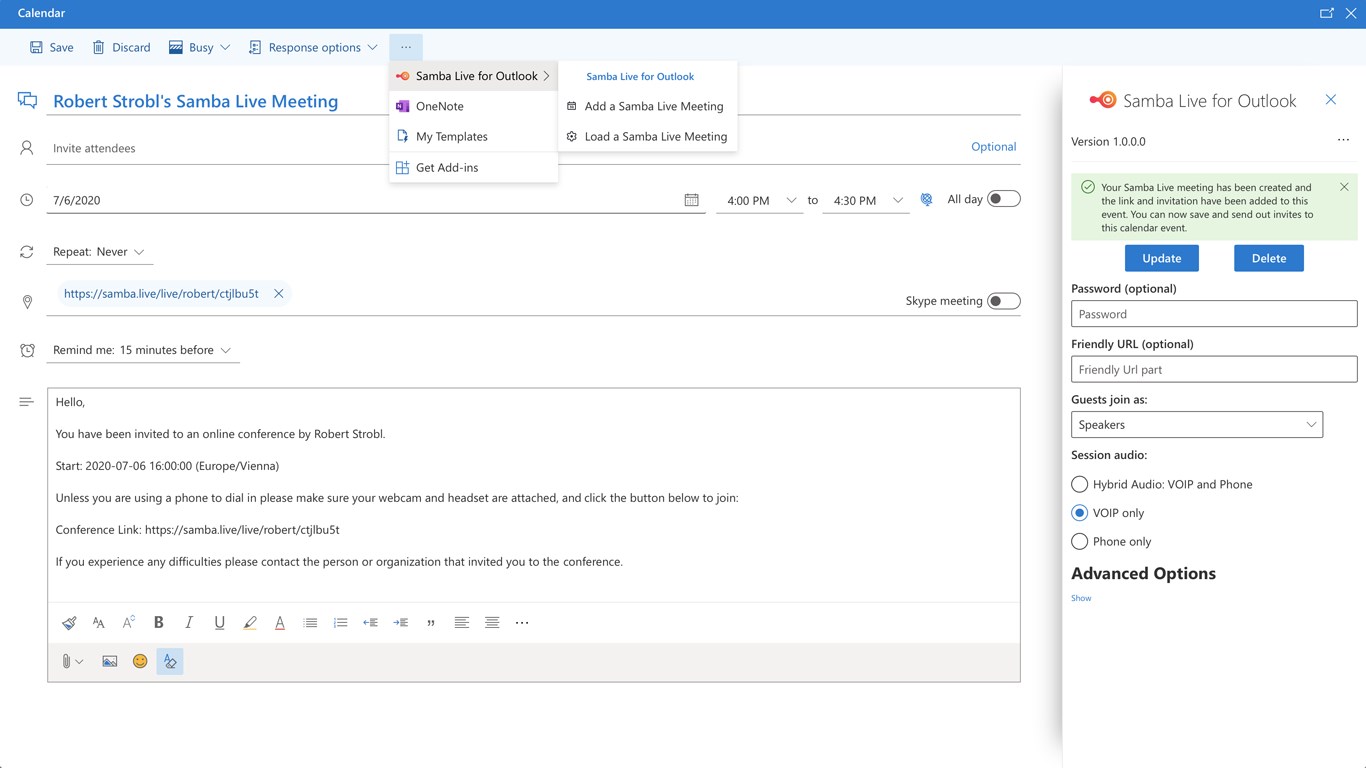Pop out the Calendar window
This screenshot has width=1366, height=768.
[1327, 13]
